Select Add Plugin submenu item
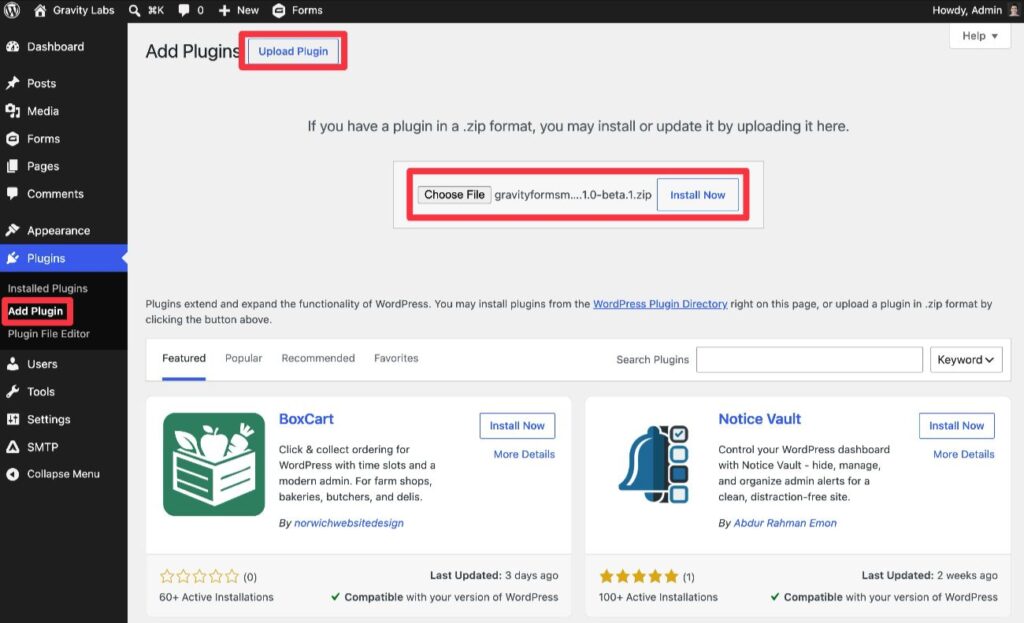1024x623 pixels. point(36,311)
